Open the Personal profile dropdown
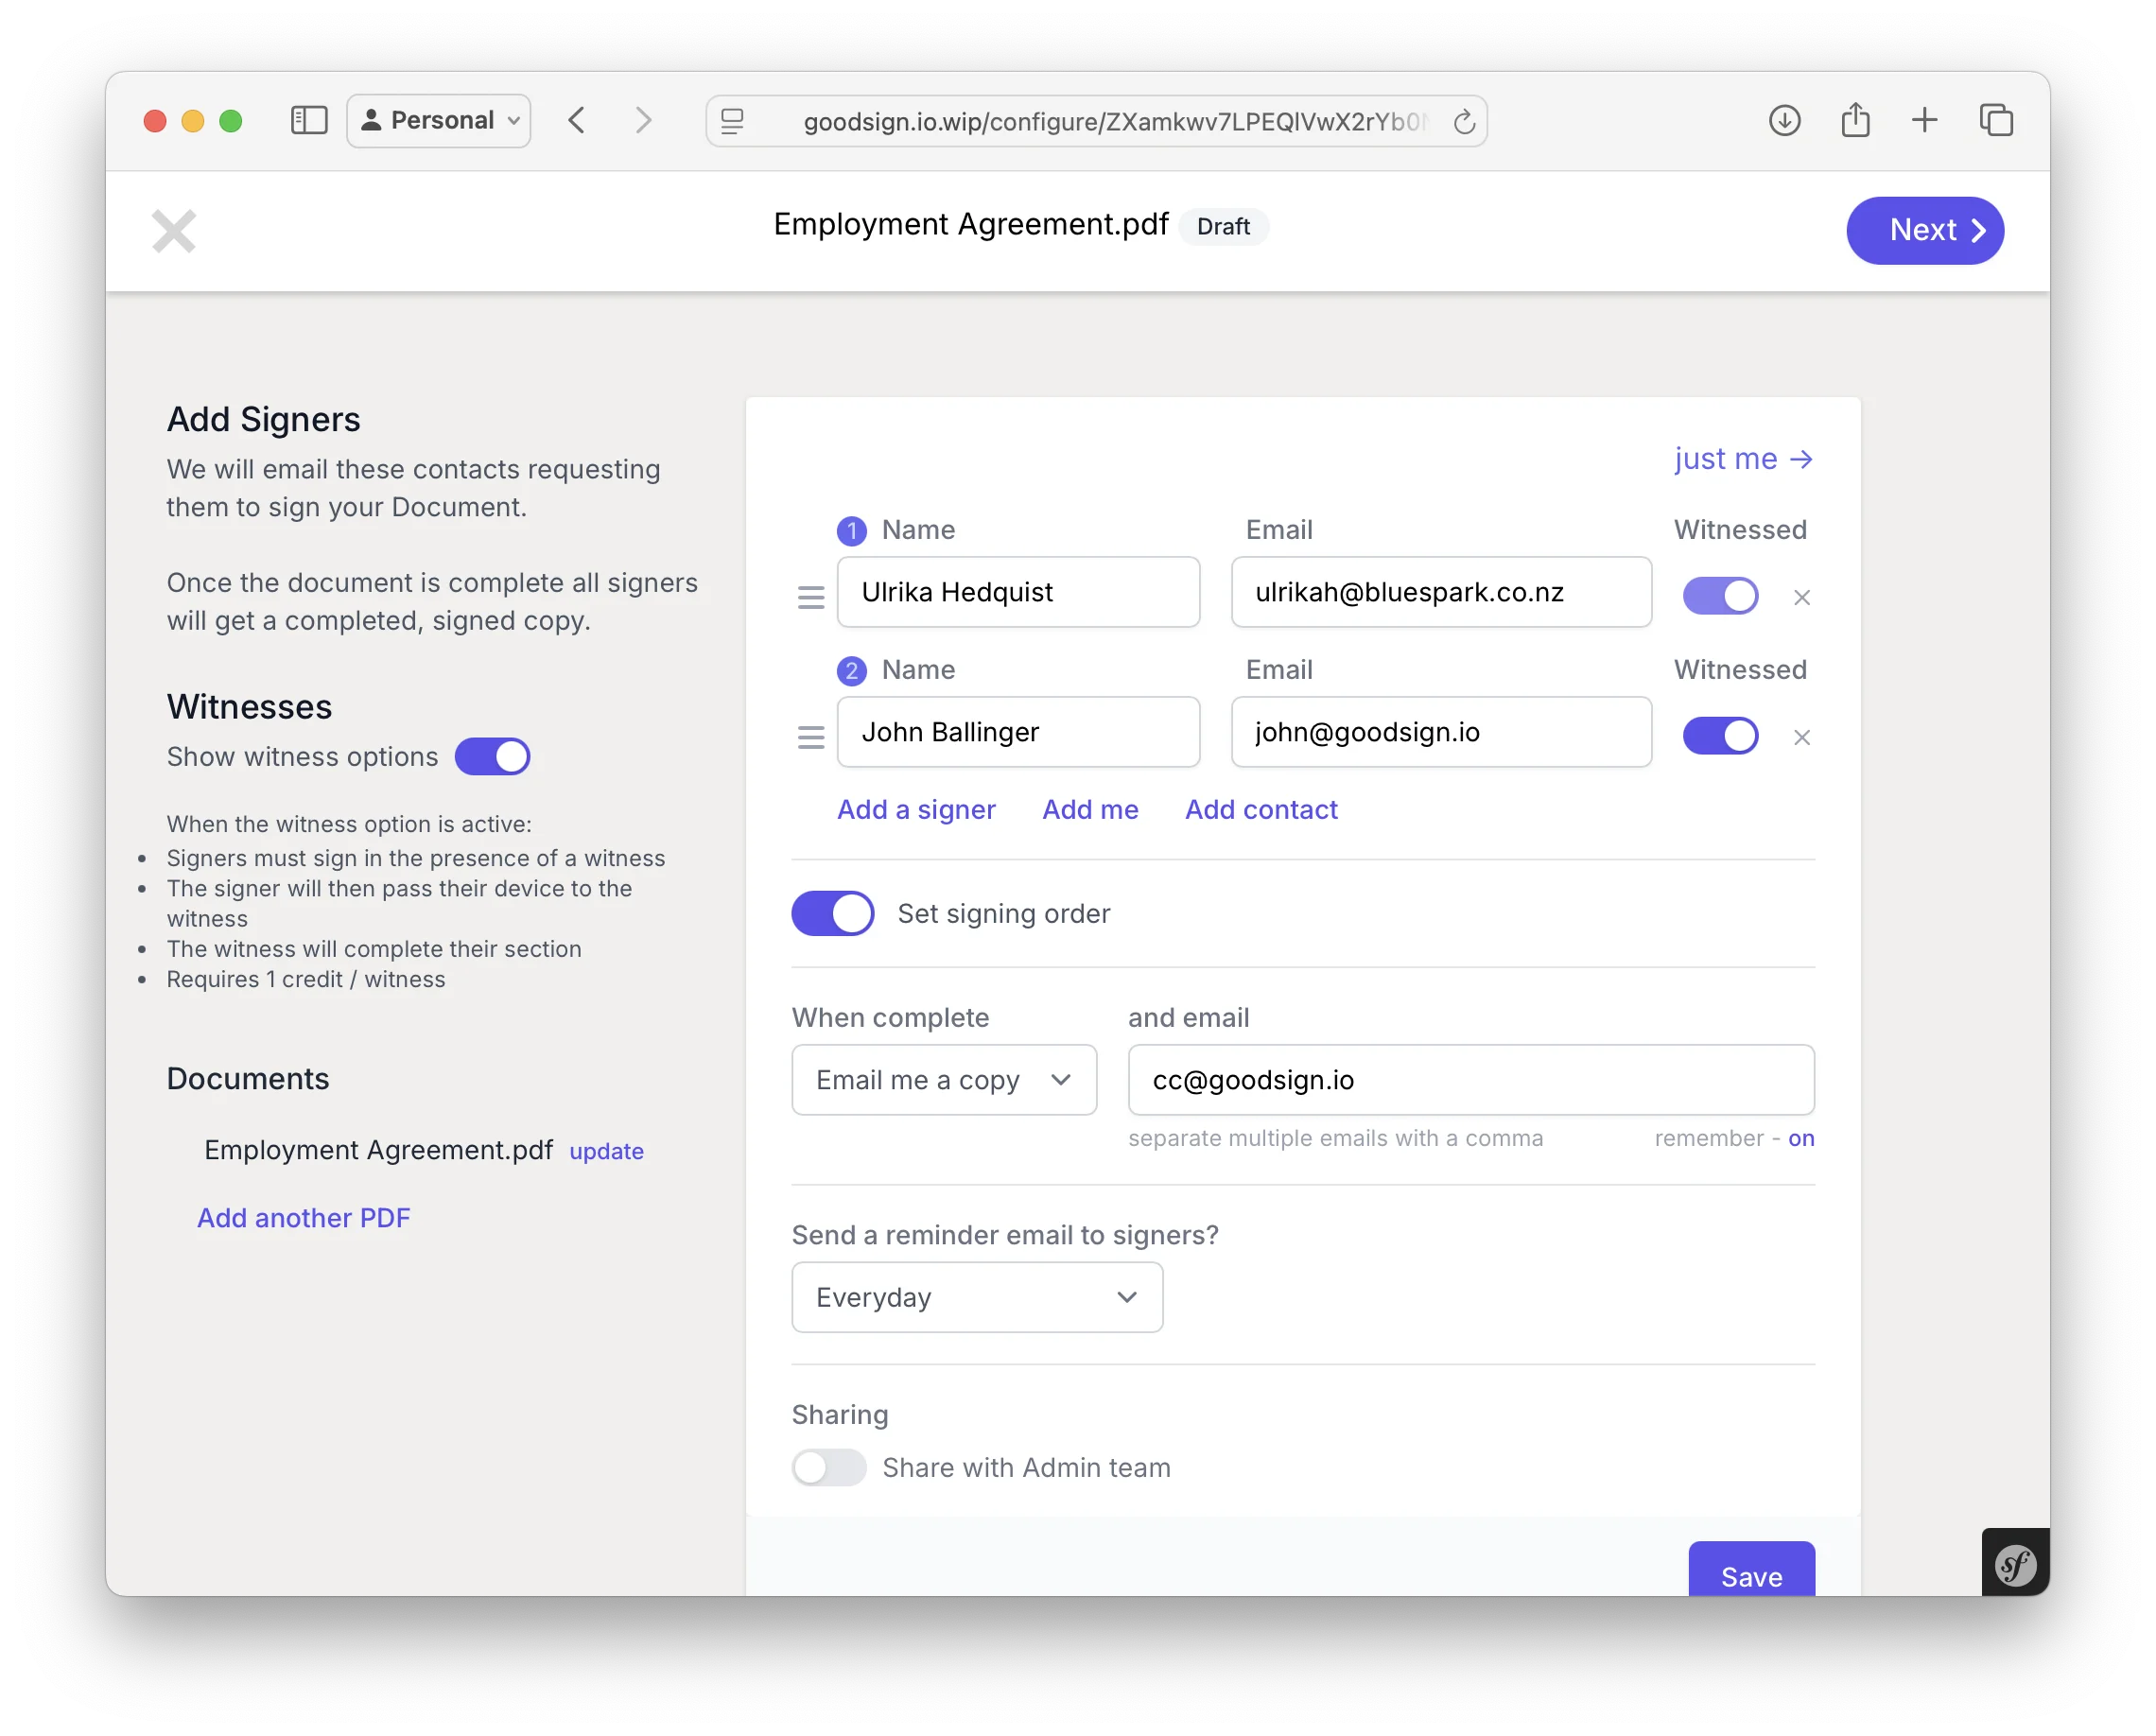Viewport: 2156px width, 1736px height. point(439,121)
